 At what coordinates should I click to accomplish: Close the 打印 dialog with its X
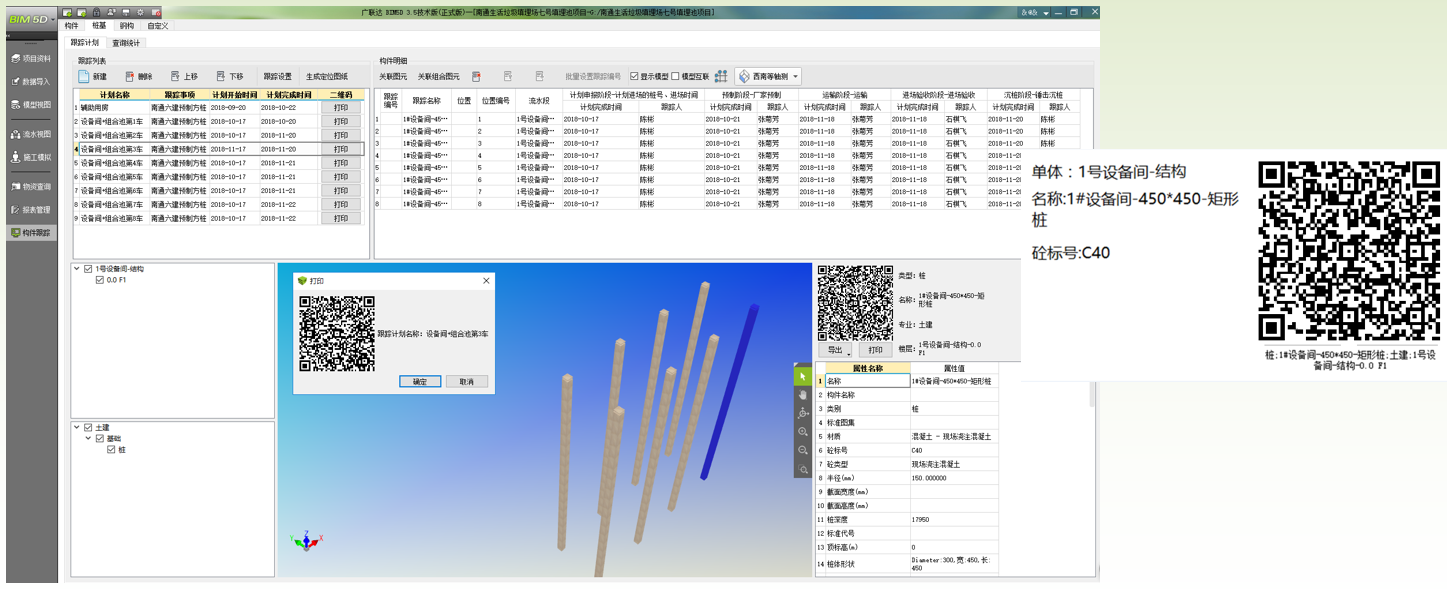(487, 281)
